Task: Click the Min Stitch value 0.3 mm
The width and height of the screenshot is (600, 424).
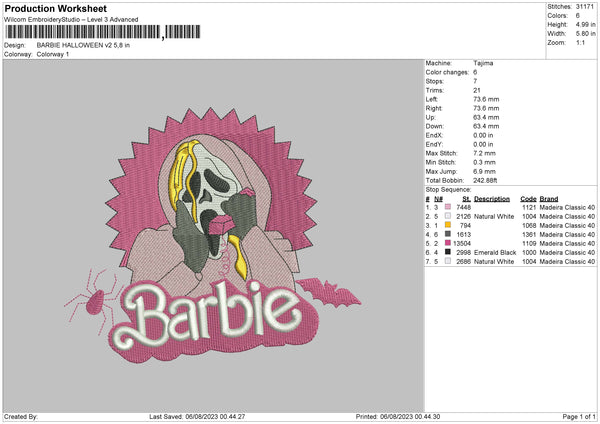Action: pyautogui.click(x=484, y=162)
